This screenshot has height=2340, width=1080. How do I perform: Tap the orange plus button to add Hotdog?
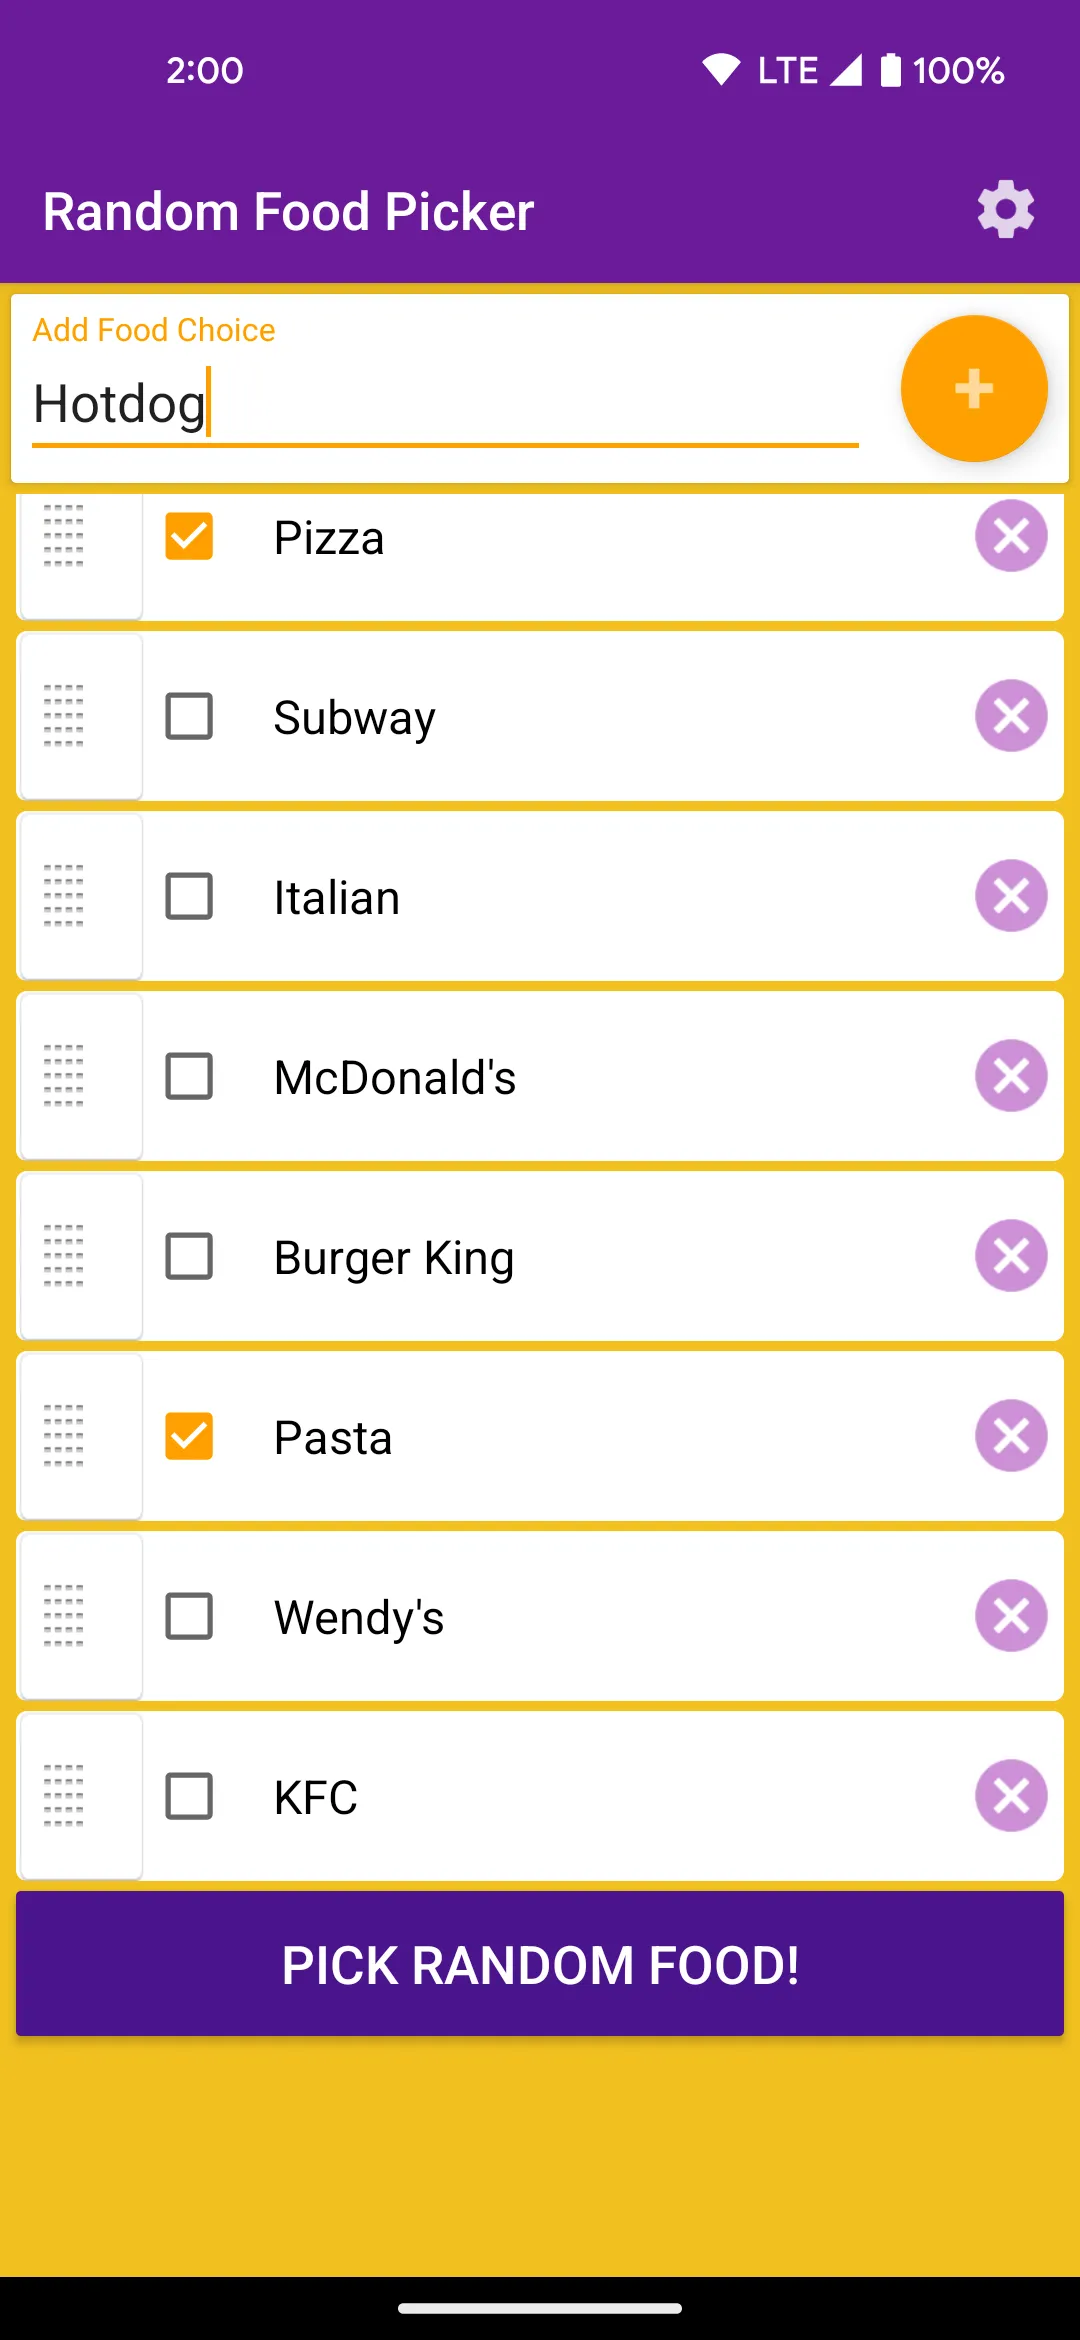pyautogui.click(x=974, y=389)
